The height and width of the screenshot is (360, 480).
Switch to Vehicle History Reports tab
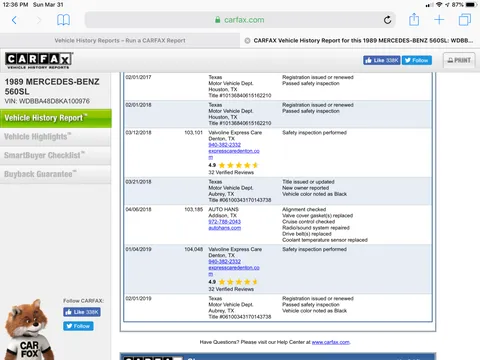point(120,40)
